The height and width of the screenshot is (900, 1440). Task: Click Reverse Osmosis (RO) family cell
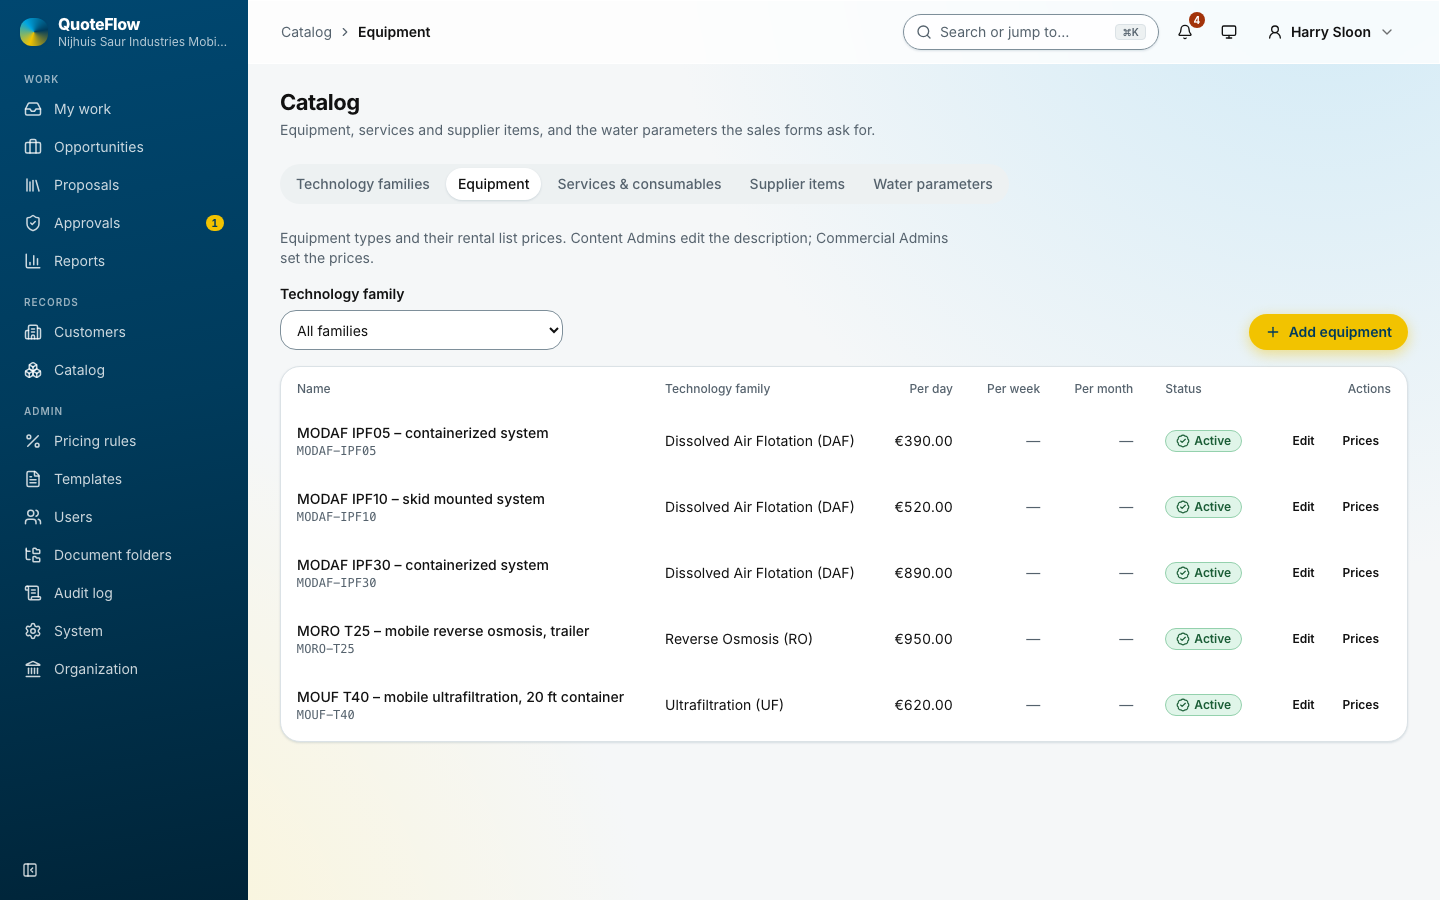click(x=739, y=639)
